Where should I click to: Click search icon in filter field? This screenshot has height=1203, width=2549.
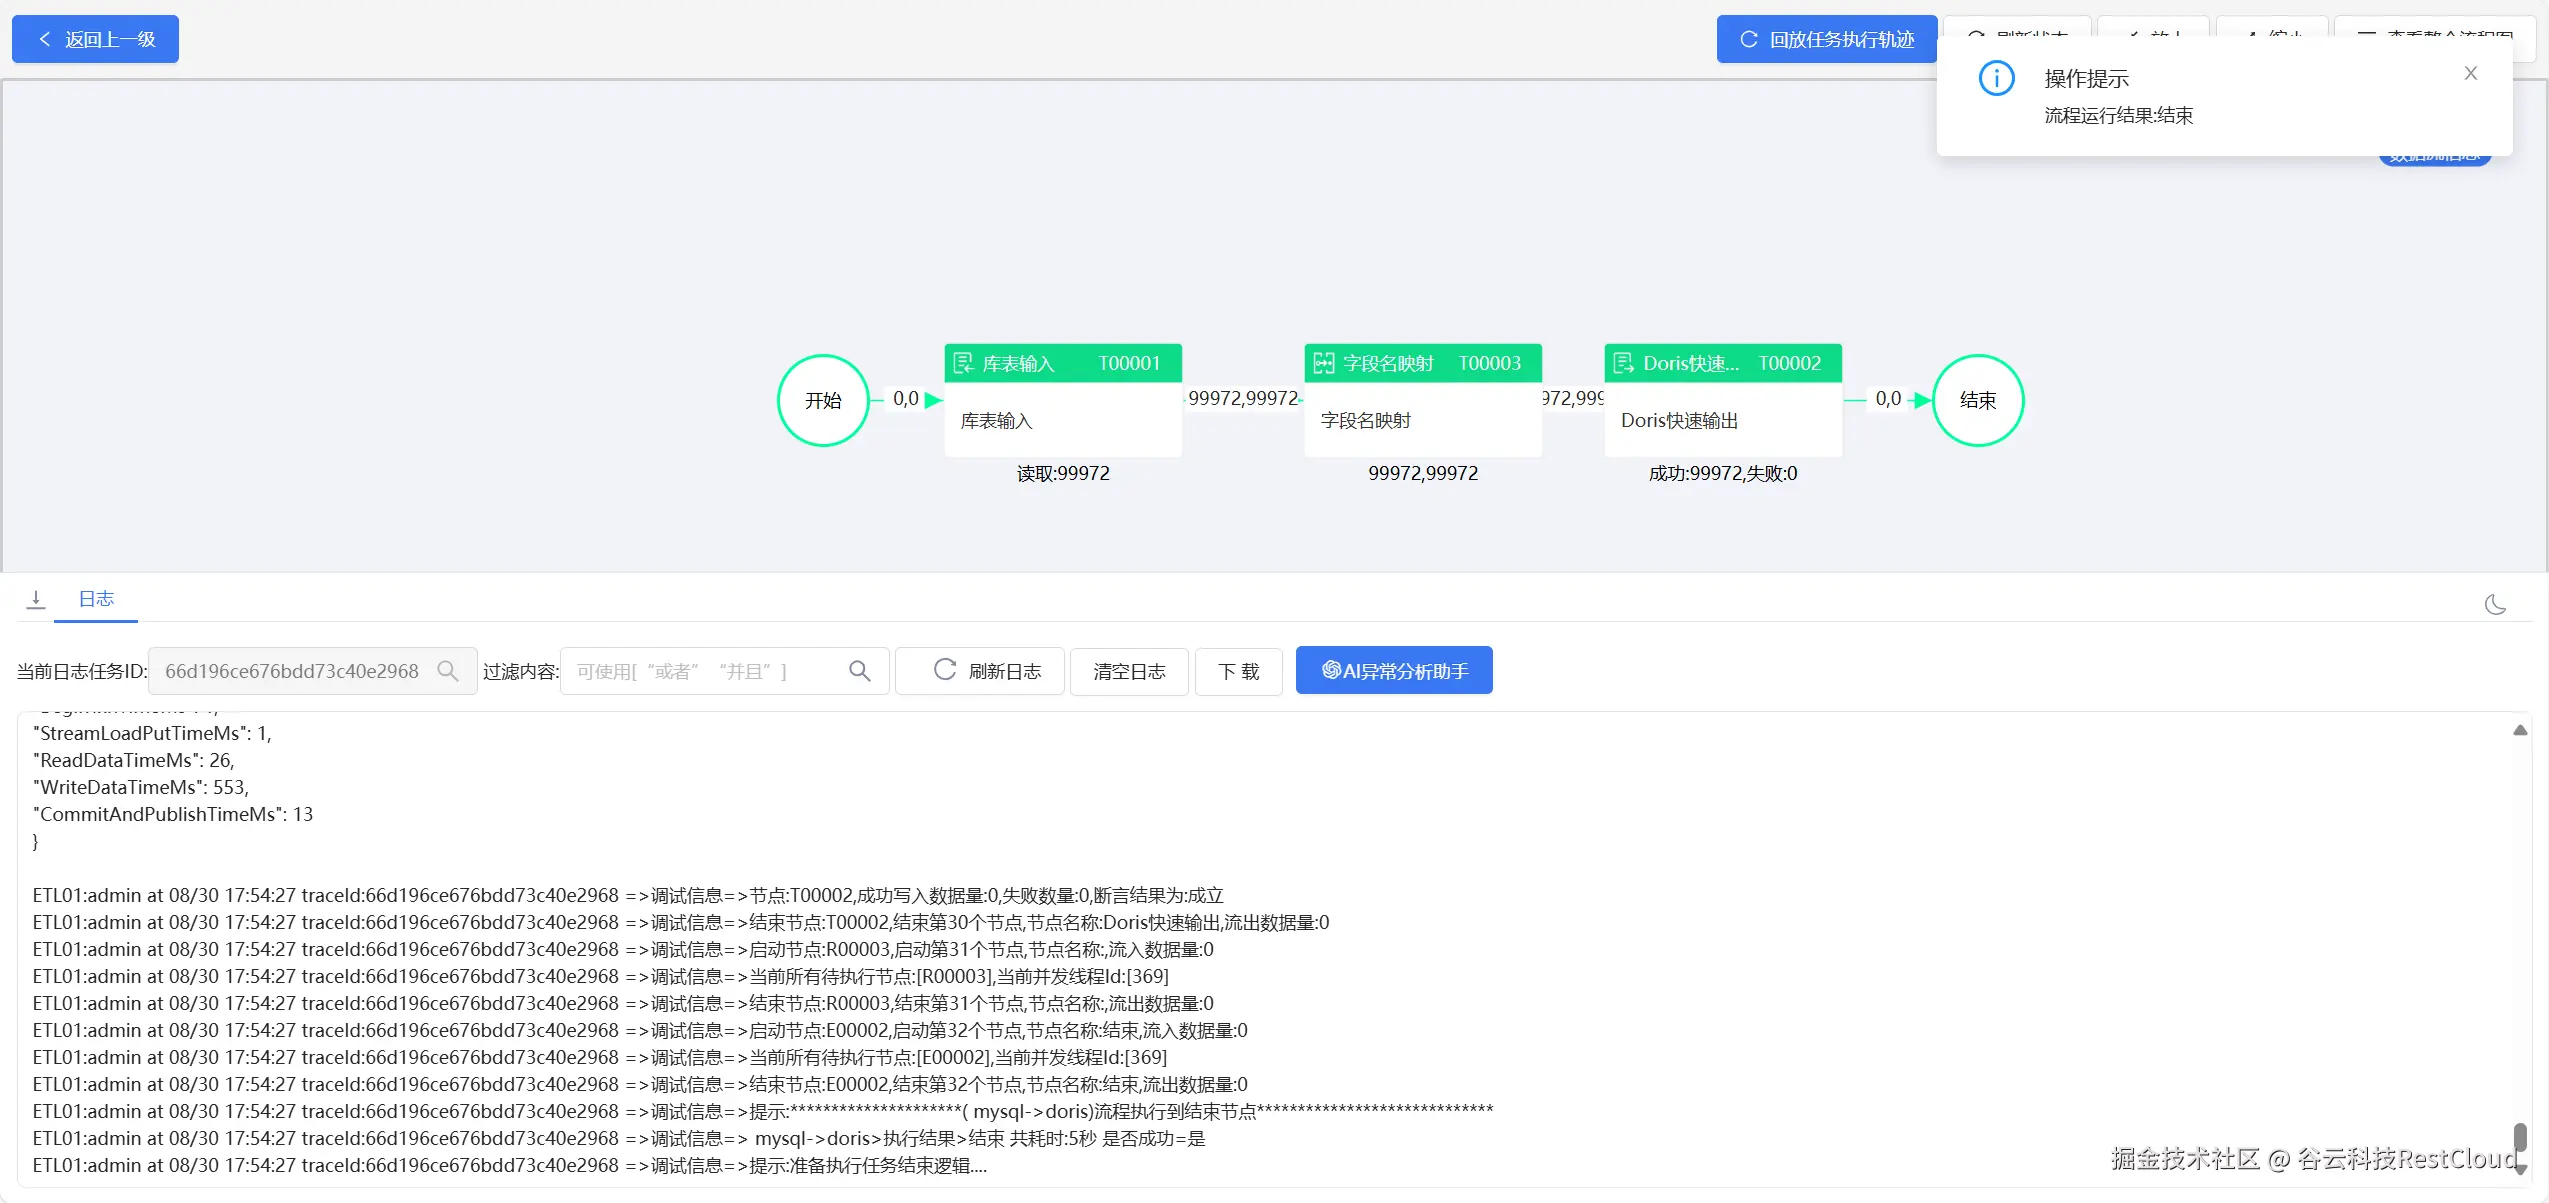(x=859, y=671)
